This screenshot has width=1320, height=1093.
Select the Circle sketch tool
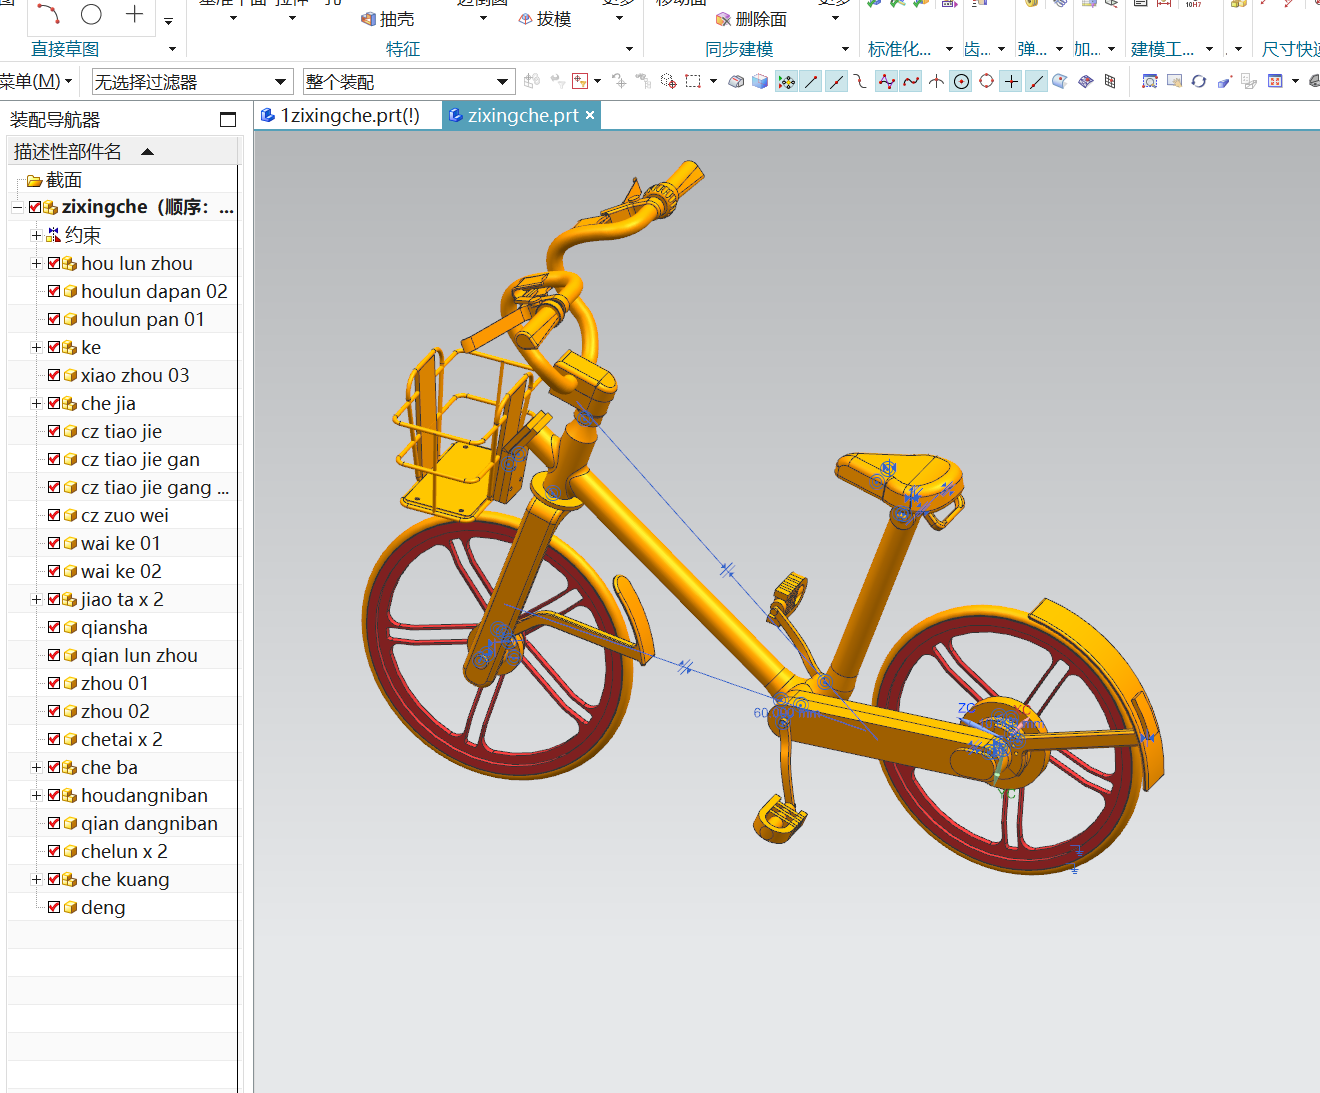click(x=91, y=14)
